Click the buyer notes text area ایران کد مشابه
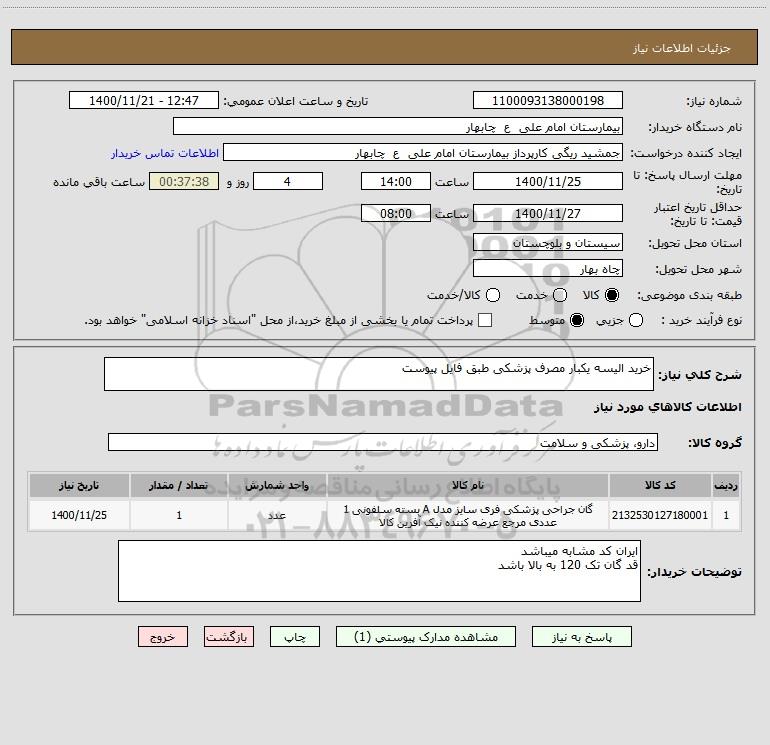Viewport: 770px width, 745px height. [379, 571]
